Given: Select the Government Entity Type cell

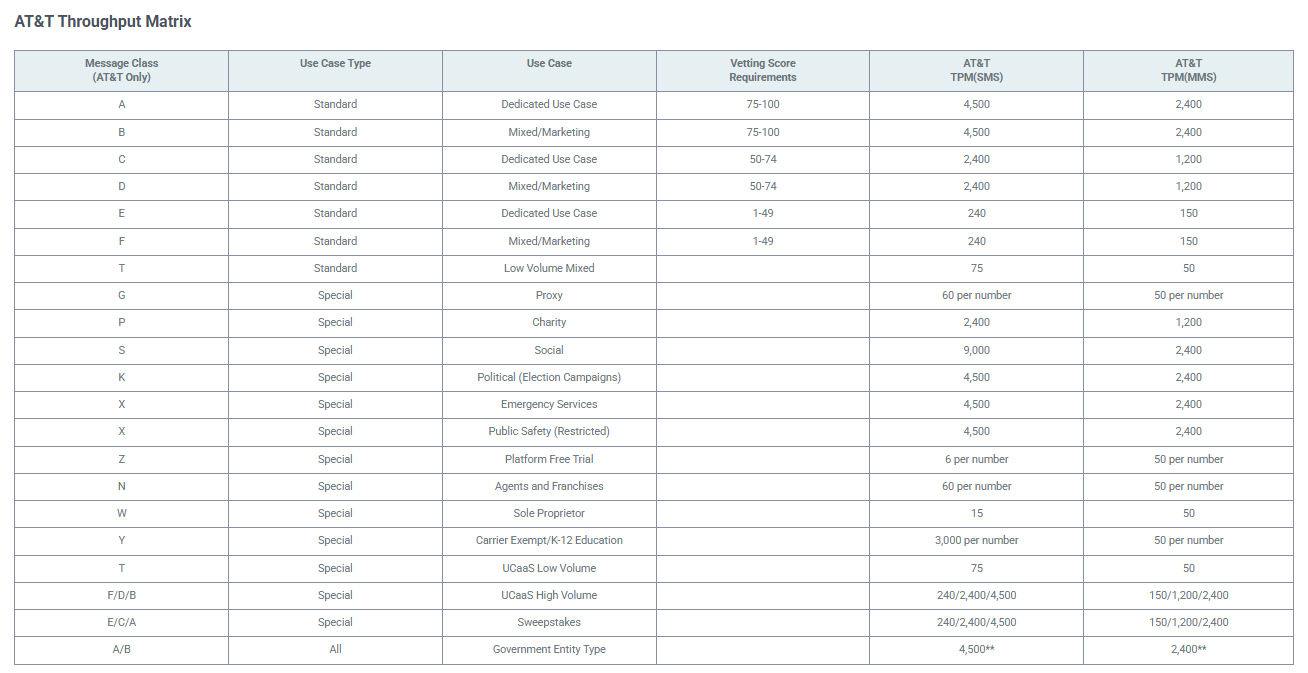Looking at the screenshot, I should click(549, 649).
